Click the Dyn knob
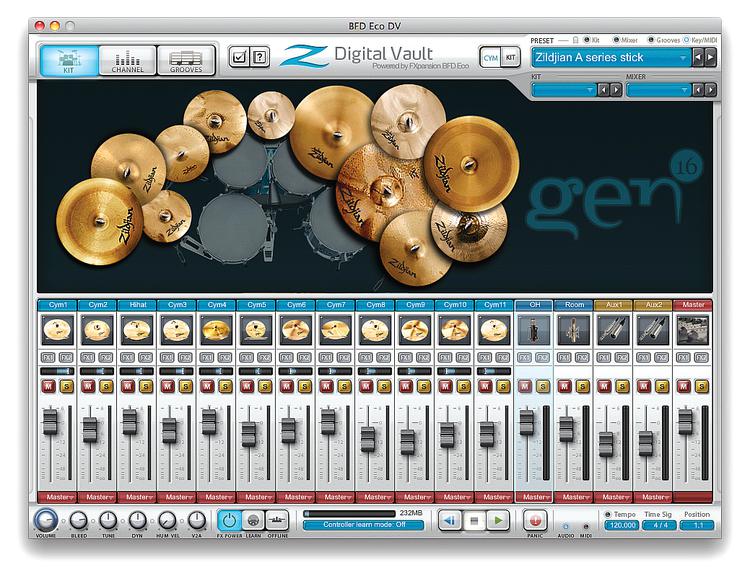Viewport: 750px width, 578px height. point(138,520)
